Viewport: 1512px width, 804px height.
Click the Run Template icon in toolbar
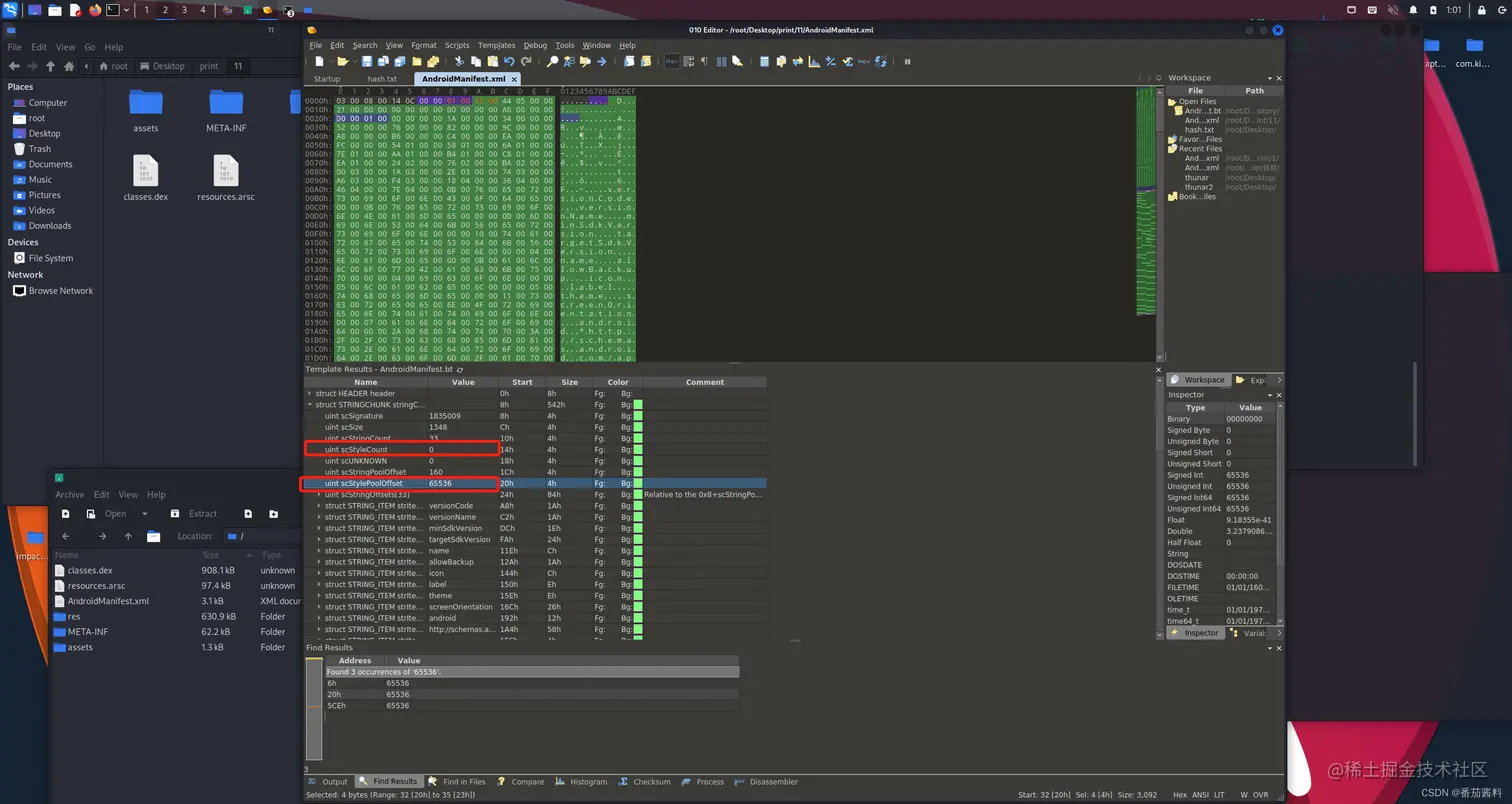click(645, 61)
